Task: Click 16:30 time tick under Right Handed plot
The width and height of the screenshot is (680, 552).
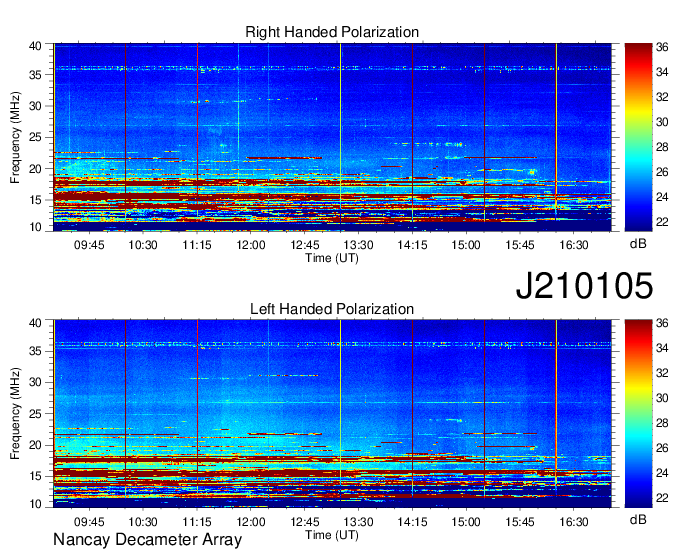Action: tap(574, 245)
